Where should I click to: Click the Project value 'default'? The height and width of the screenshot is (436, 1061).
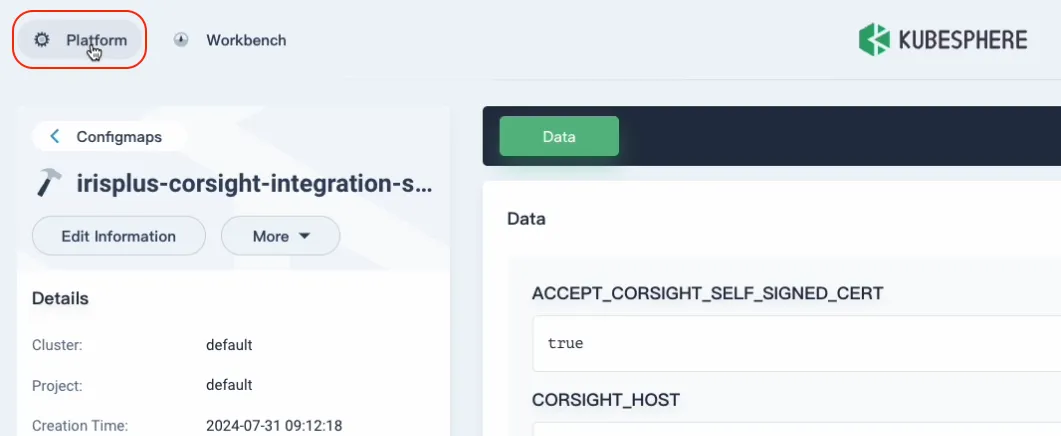click(229, 385)
